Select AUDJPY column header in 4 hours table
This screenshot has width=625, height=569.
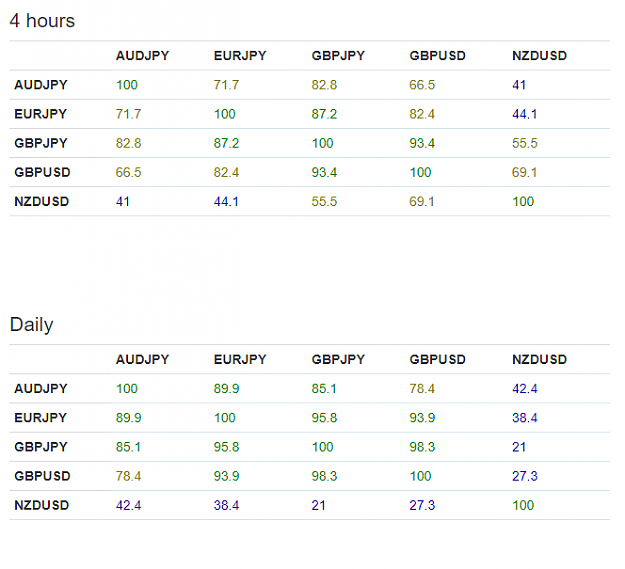click(x=142, y=55)
